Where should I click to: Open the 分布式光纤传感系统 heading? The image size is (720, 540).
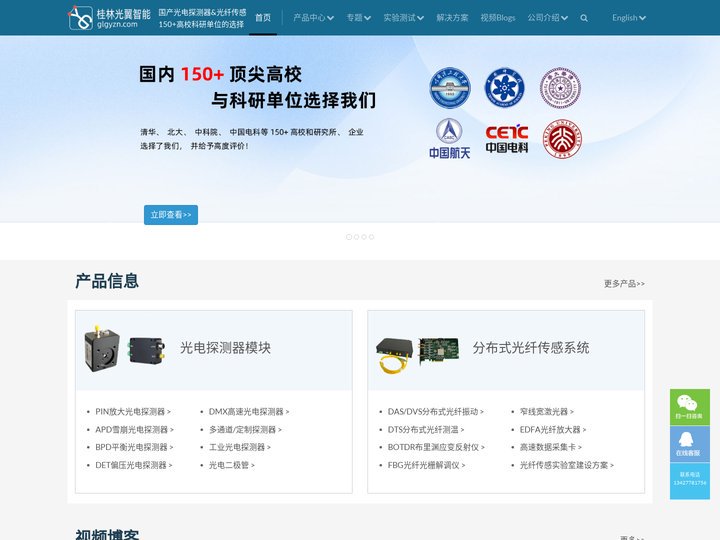pos(531,348)
